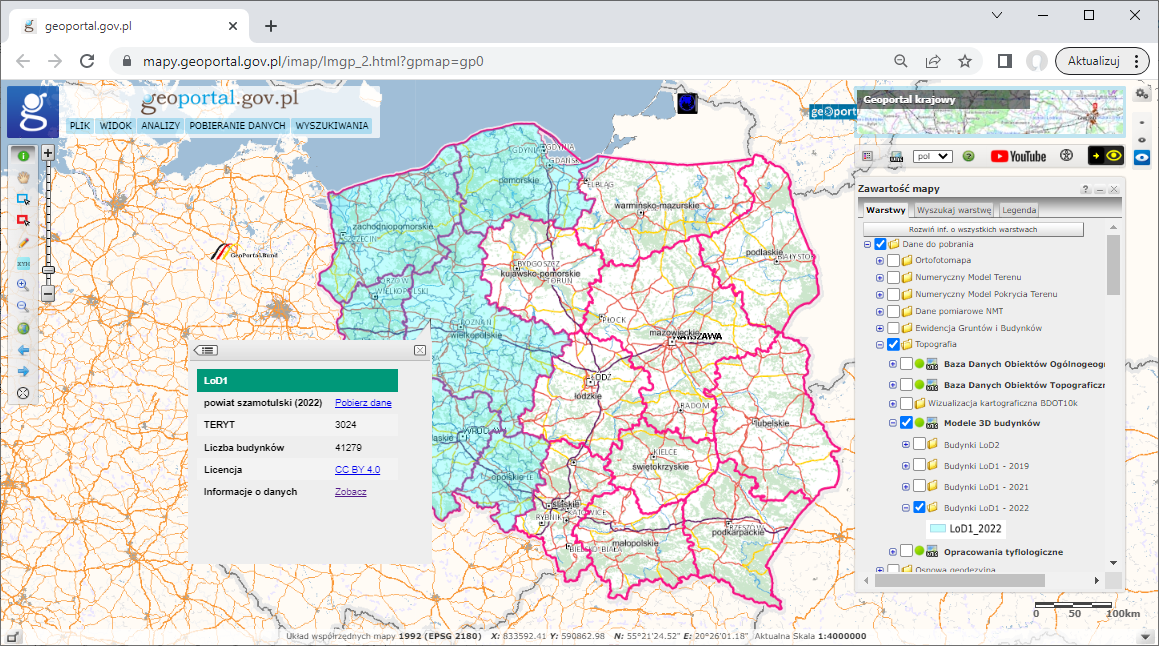
Task: Open the YouTube channel icon
Action: [1018, 156]
